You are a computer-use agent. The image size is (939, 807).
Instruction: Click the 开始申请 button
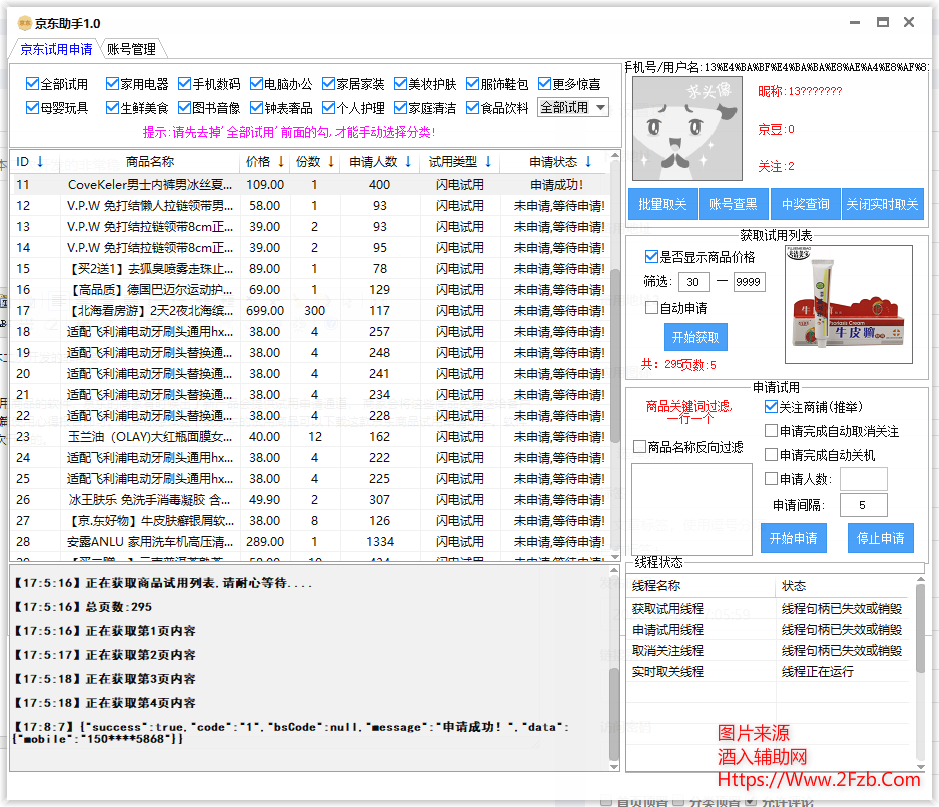(x=793, y=538)
